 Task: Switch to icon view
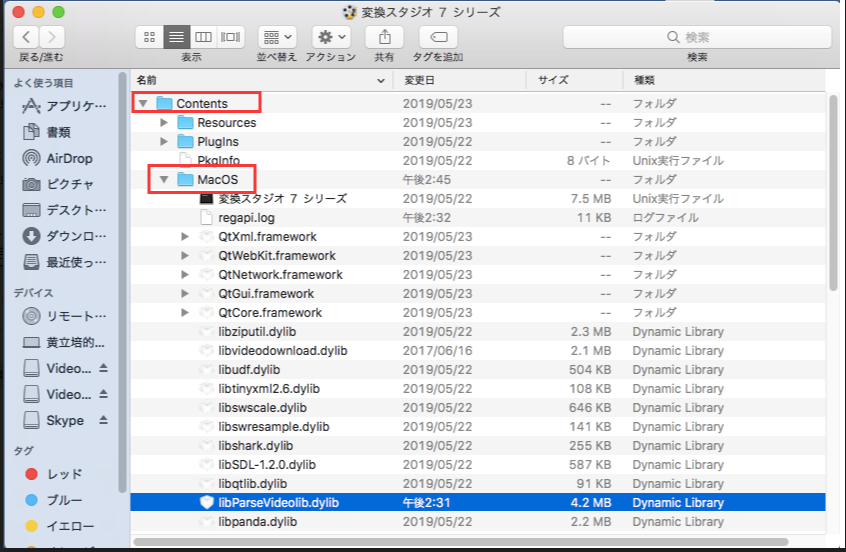(149, 37)
